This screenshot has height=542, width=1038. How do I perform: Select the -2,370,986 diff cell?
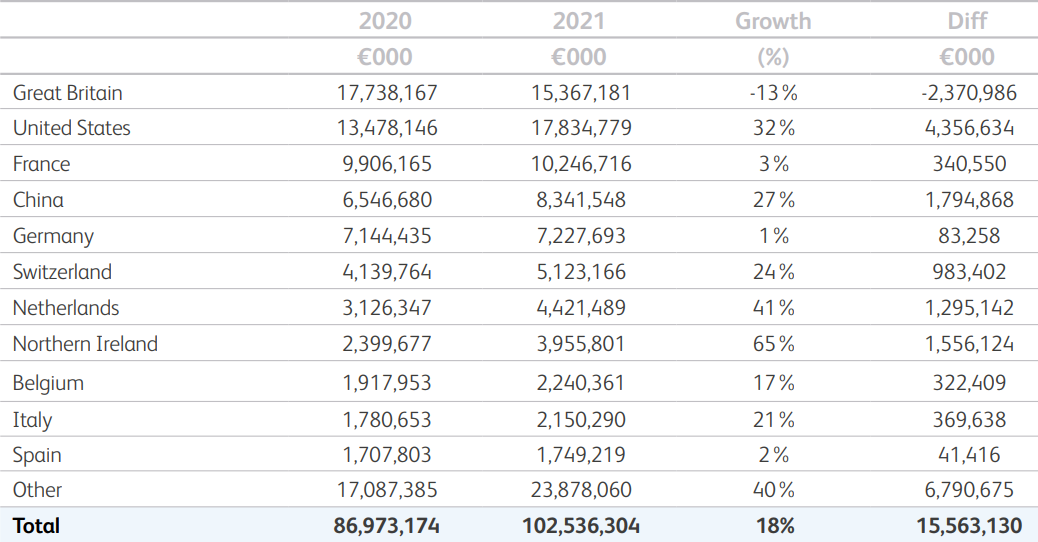coord(968,93)
